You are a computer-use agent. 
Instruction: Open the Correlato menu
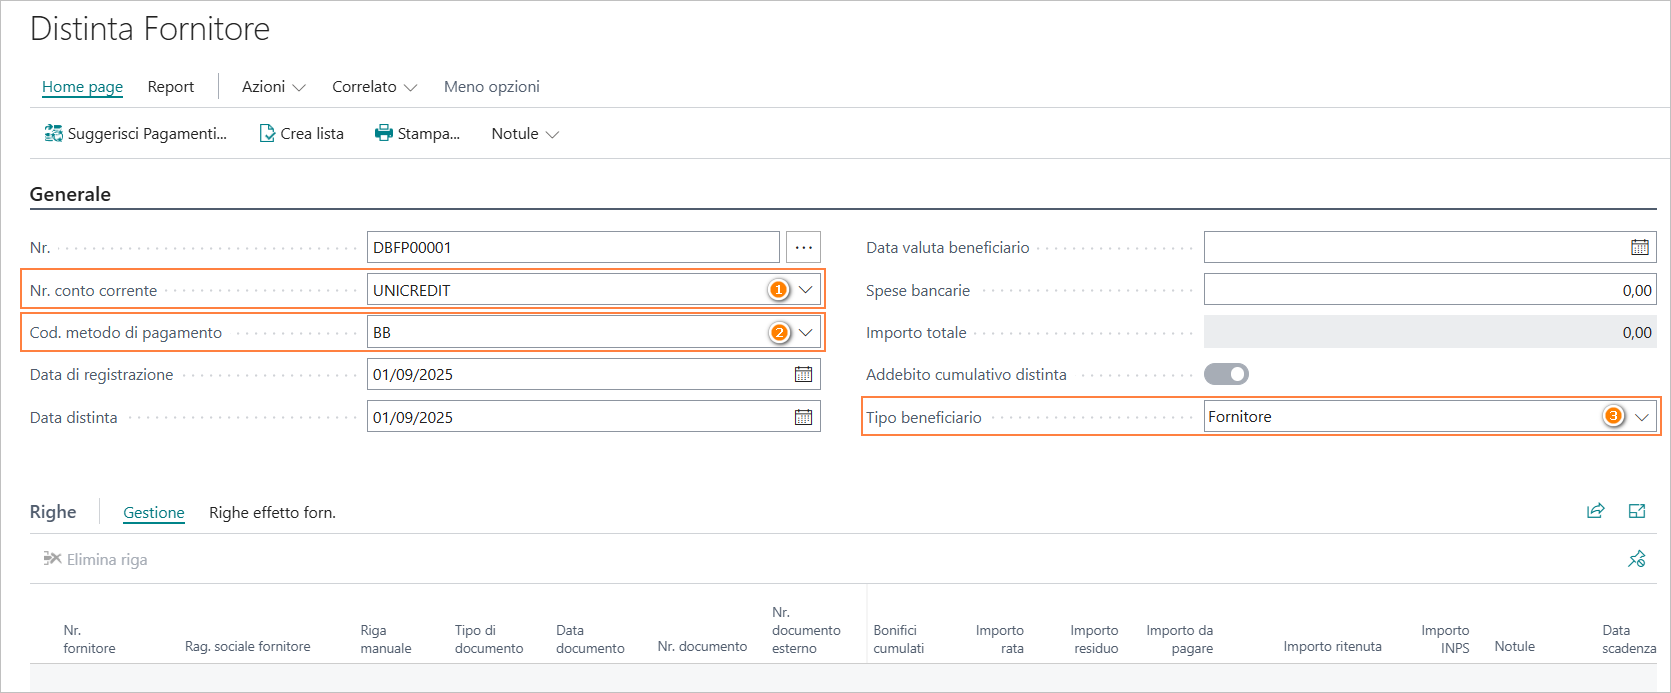click(x=374, y=87)
